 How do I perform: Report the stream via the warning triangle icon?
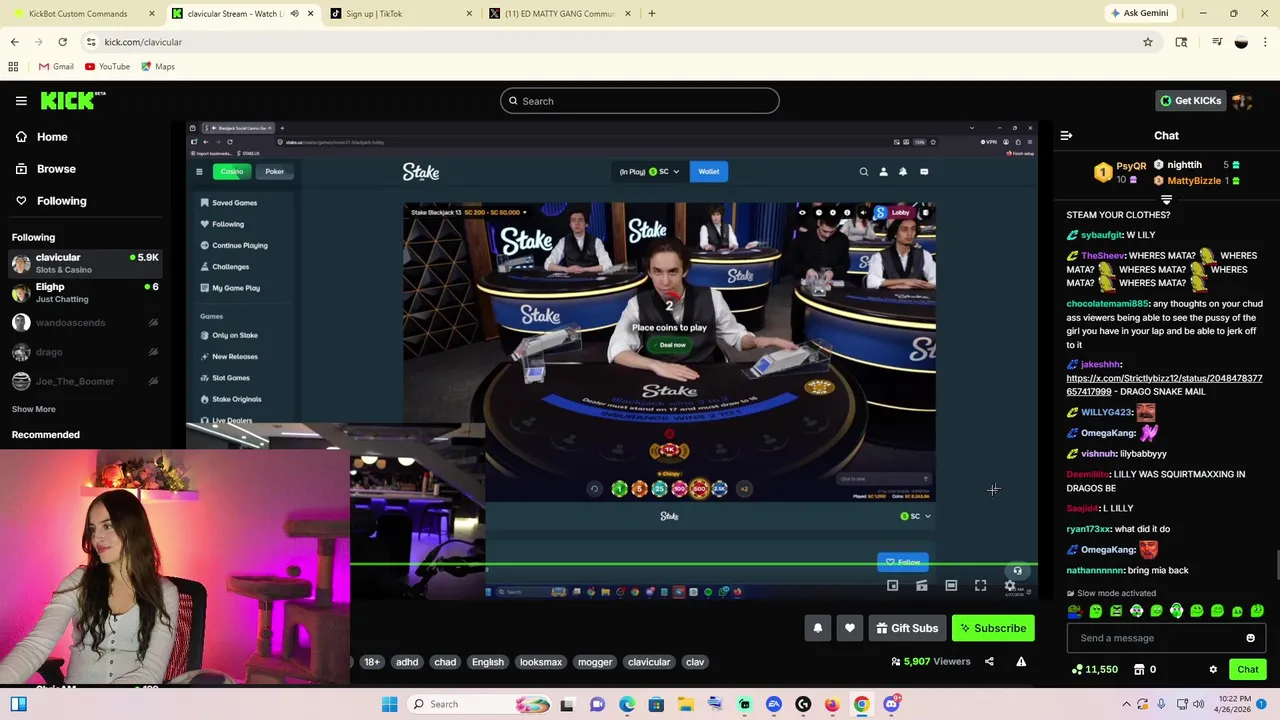[x=1021, y=661]
